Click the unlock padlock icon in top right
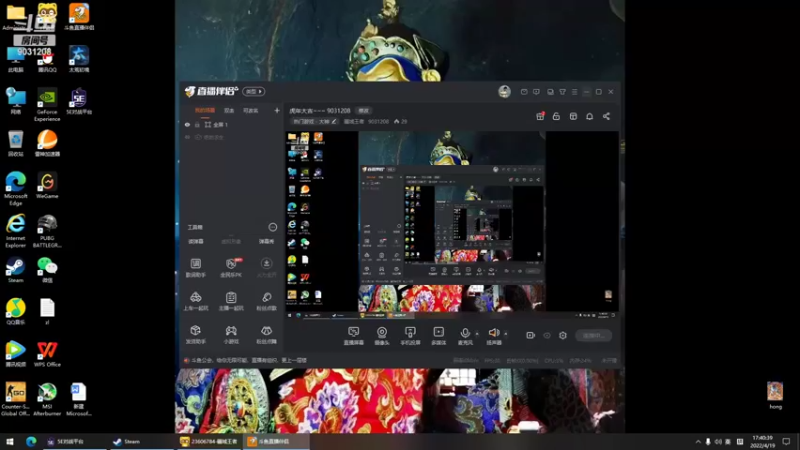Screen dimensions: 800x450 pos(556,116)
